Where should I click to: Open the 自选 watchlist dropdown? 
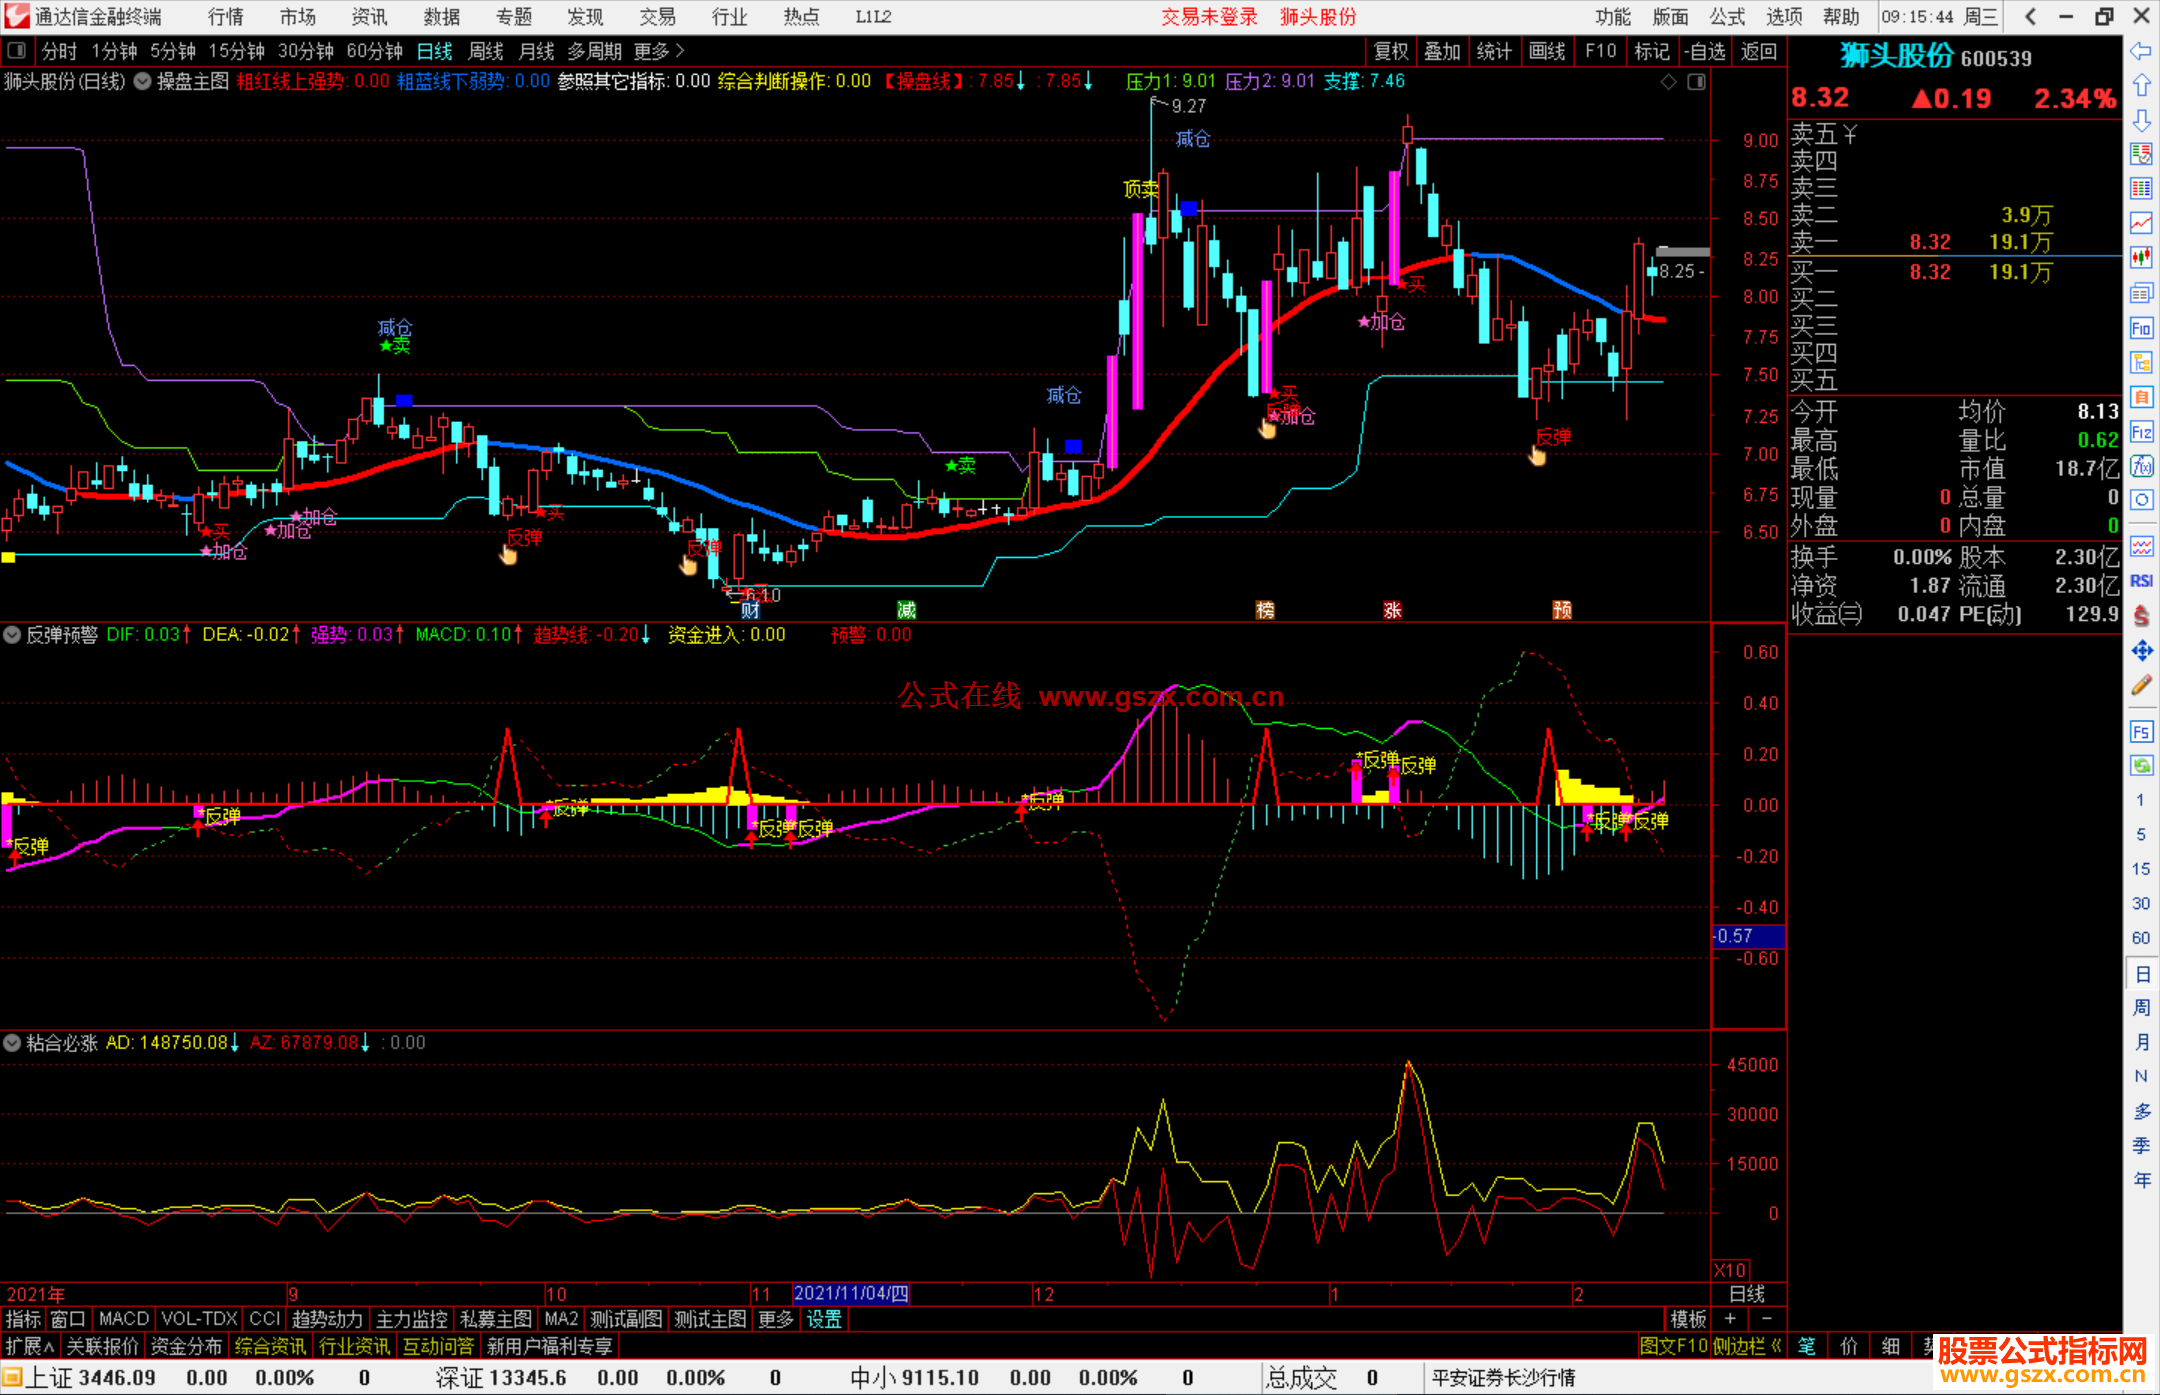(1704, 51)
